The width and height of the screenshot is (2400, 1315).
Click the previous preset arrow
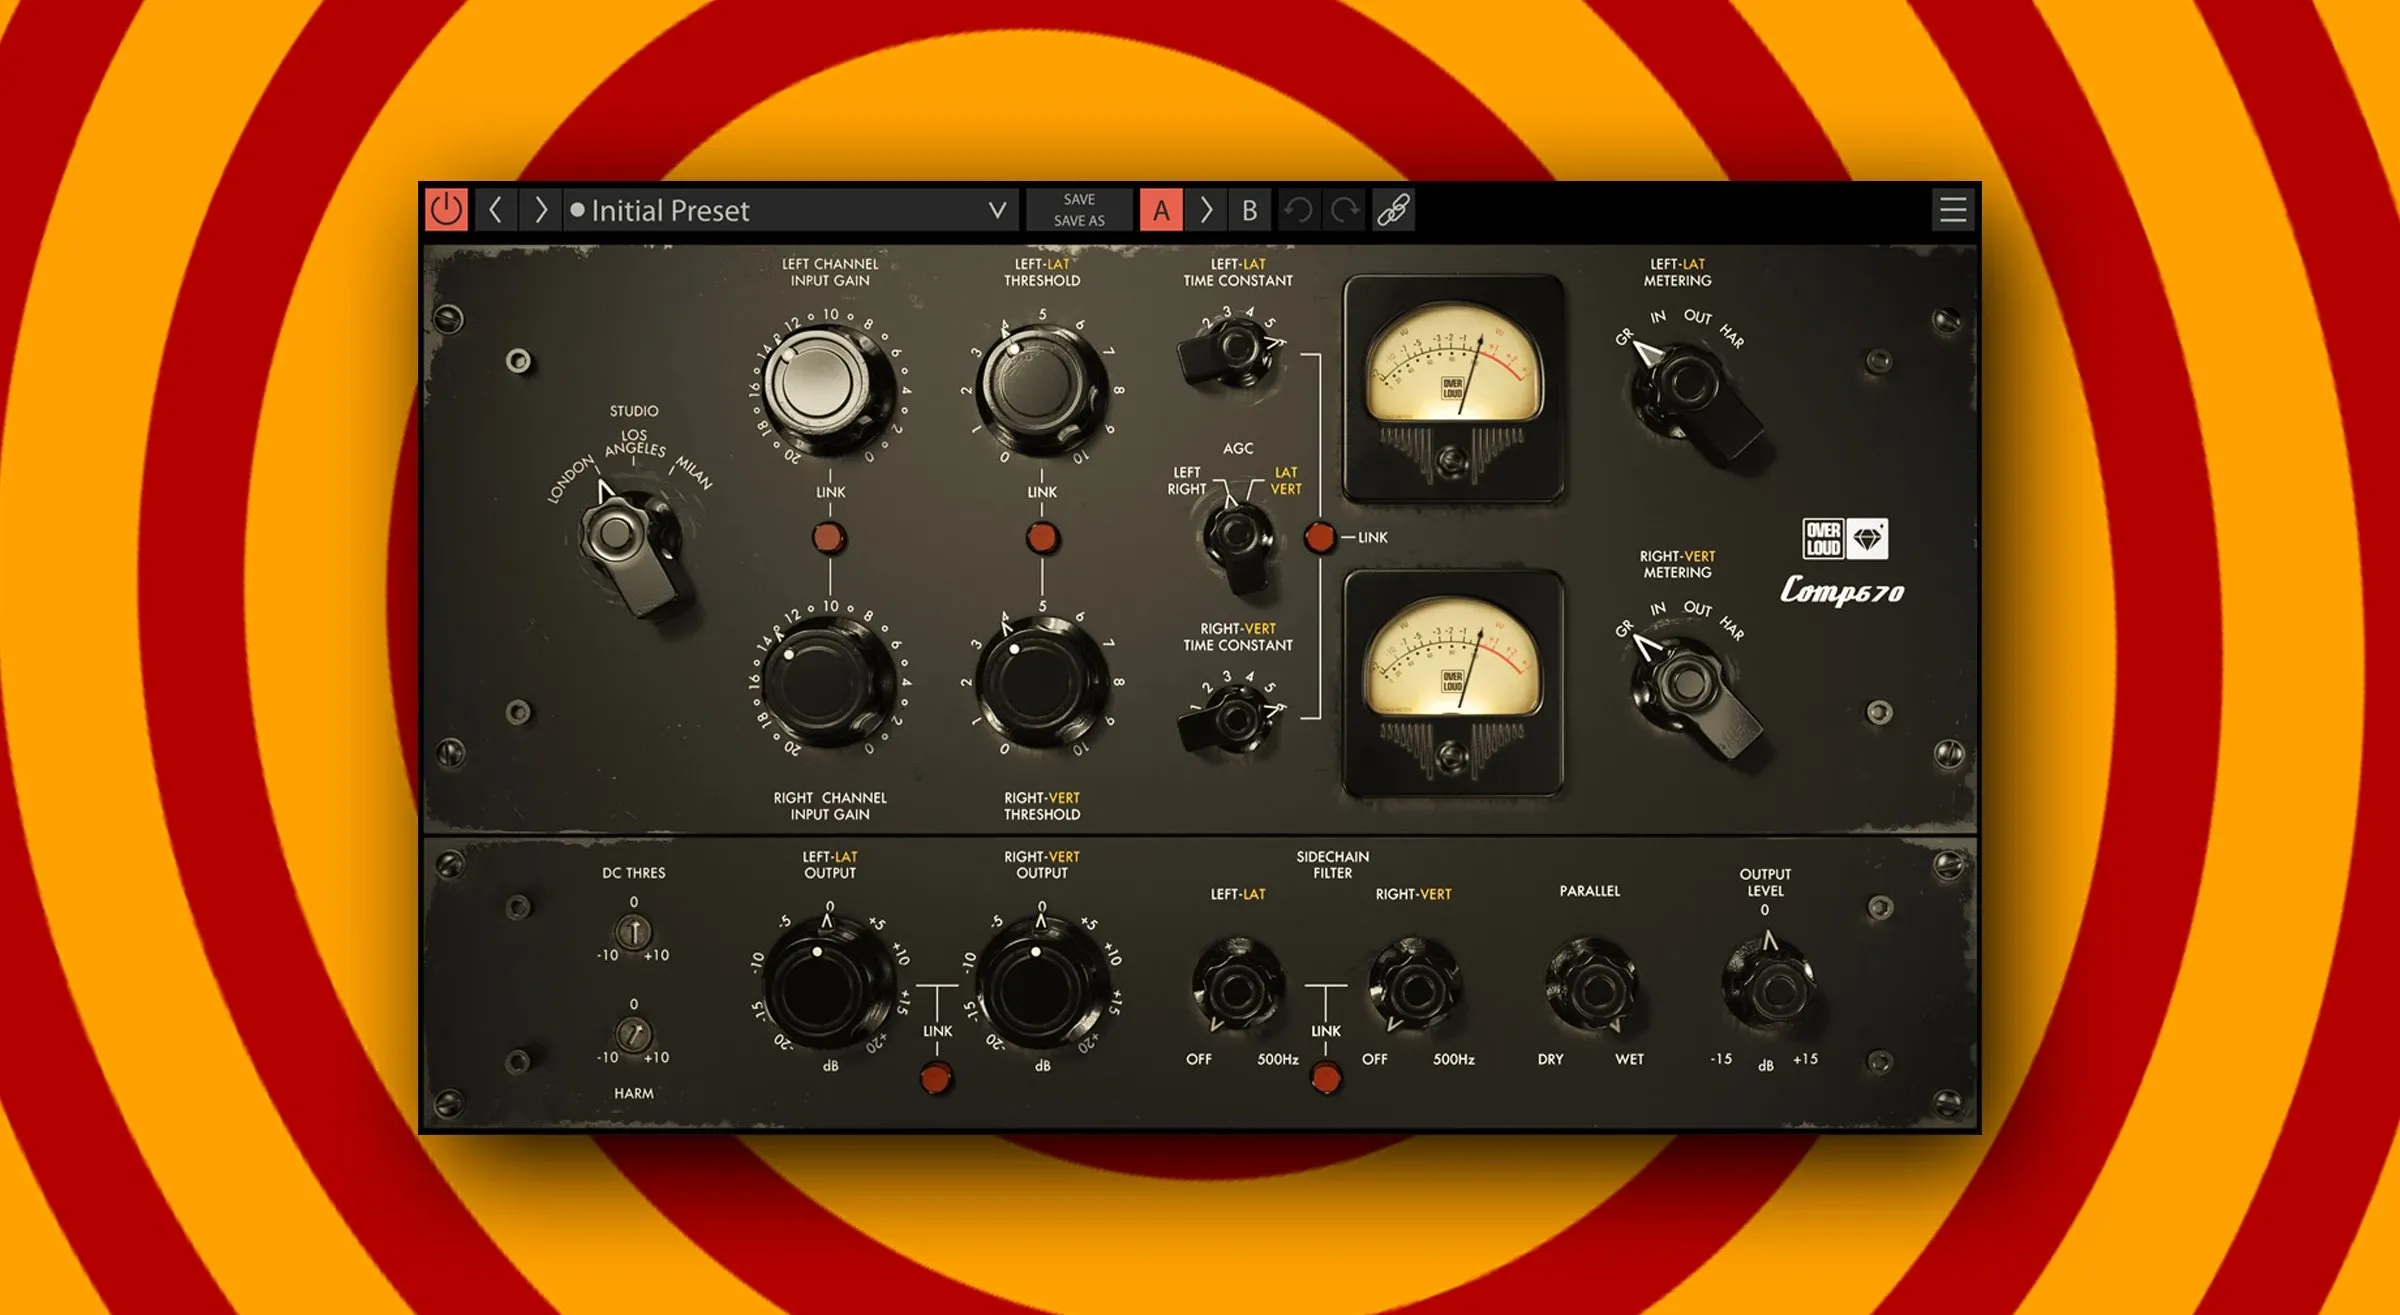click(497, 210)
